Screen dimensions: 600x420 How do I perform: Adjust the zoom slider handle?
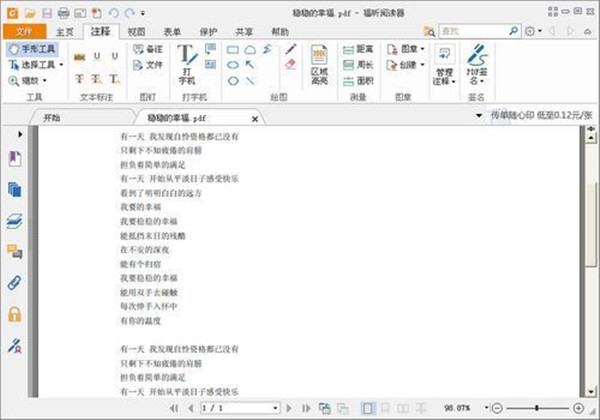pyautogui.click(x=537, y=408)
